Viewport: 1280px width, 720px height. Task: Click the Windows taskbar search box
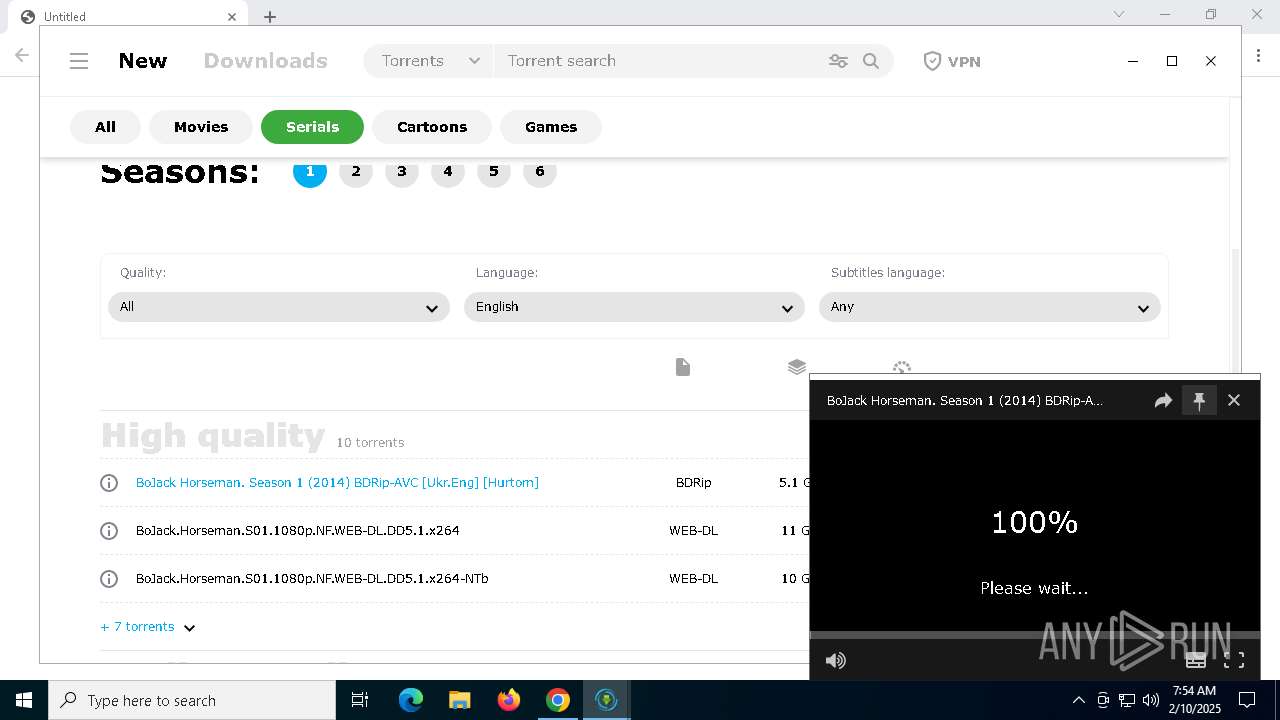tap(192, 700)
